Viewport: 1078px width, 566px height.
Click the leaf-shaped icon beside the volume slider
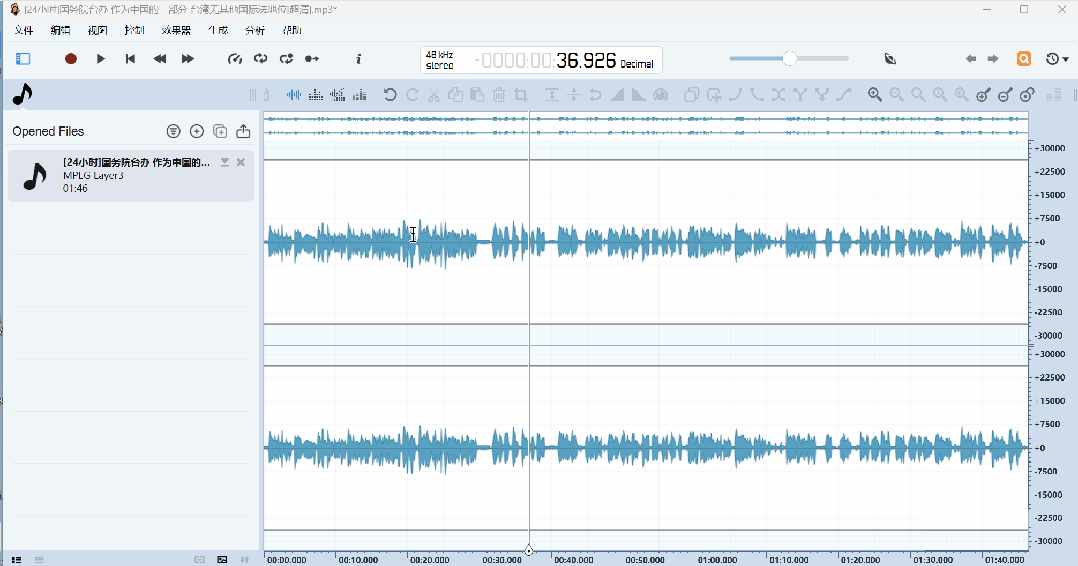pyautogui.click(x=890, y=58)
